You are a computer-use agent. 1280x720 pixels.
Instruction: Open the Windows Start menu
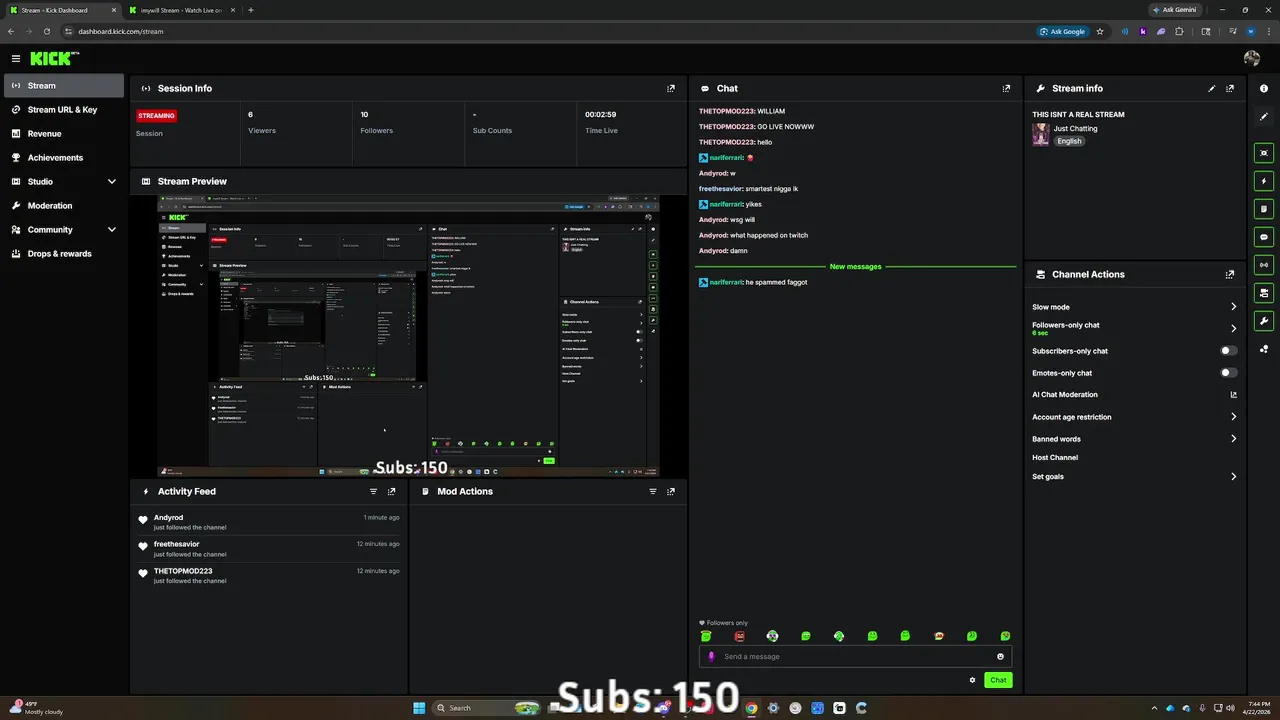click(420, 708)
